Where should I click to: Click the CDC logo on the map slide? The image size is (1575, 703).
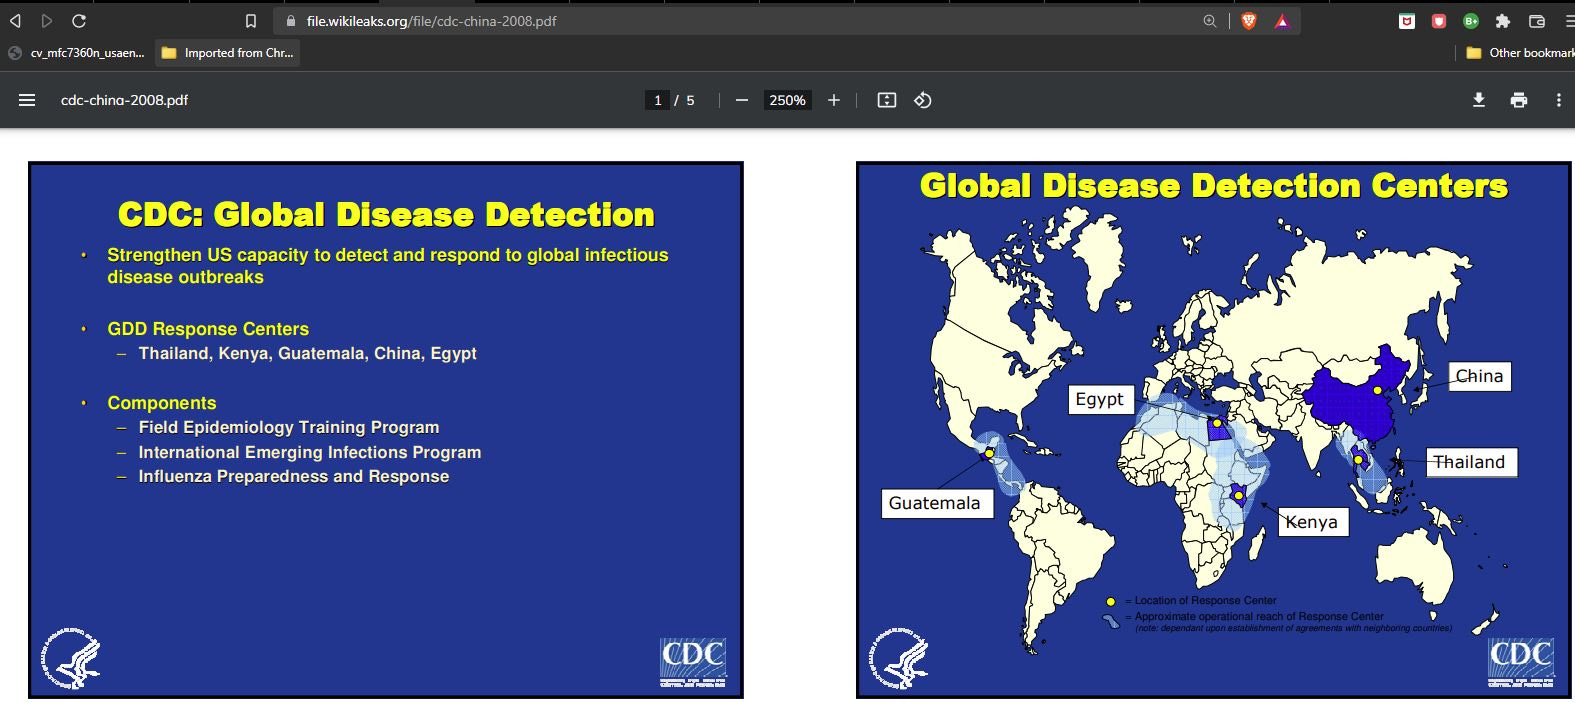[x=1521, y=663]
